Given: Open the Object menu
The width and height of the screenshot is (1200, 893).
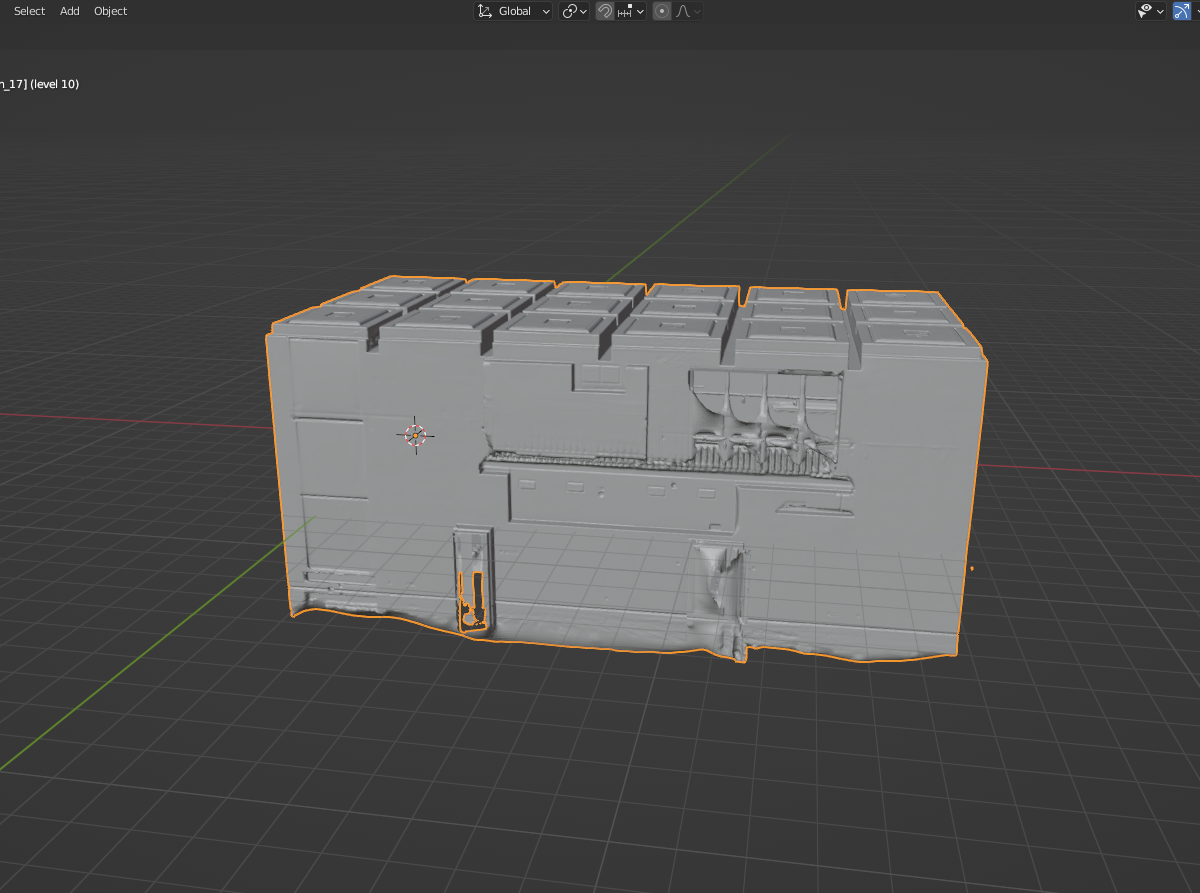Looking at the screenshot, I should click(110, 11).
